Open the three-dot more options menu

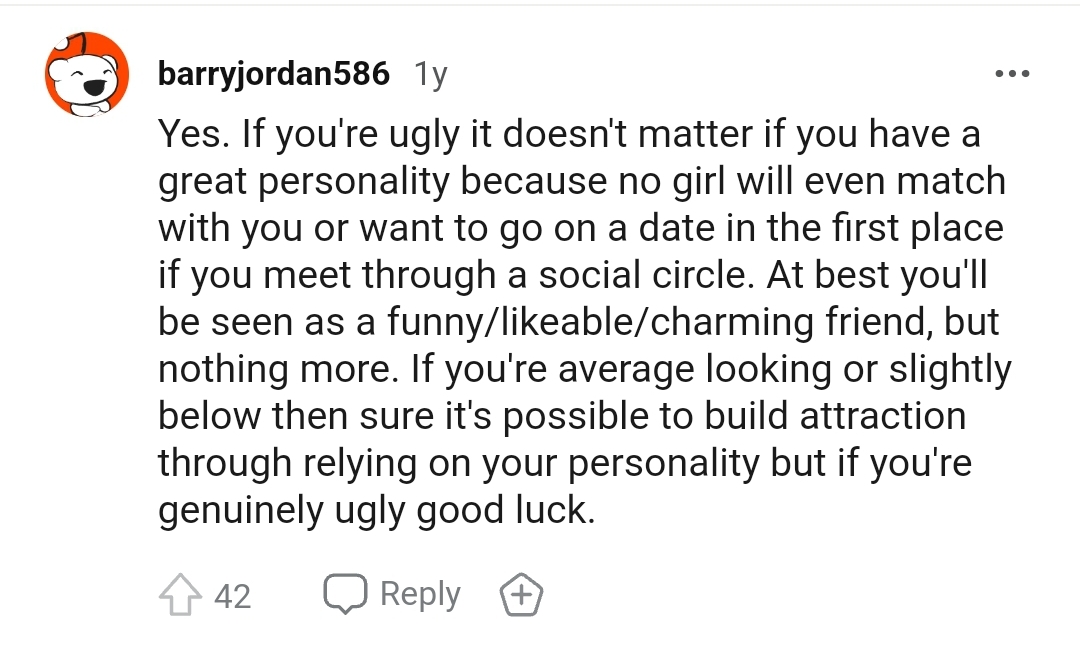click(x=1011, y=75)
